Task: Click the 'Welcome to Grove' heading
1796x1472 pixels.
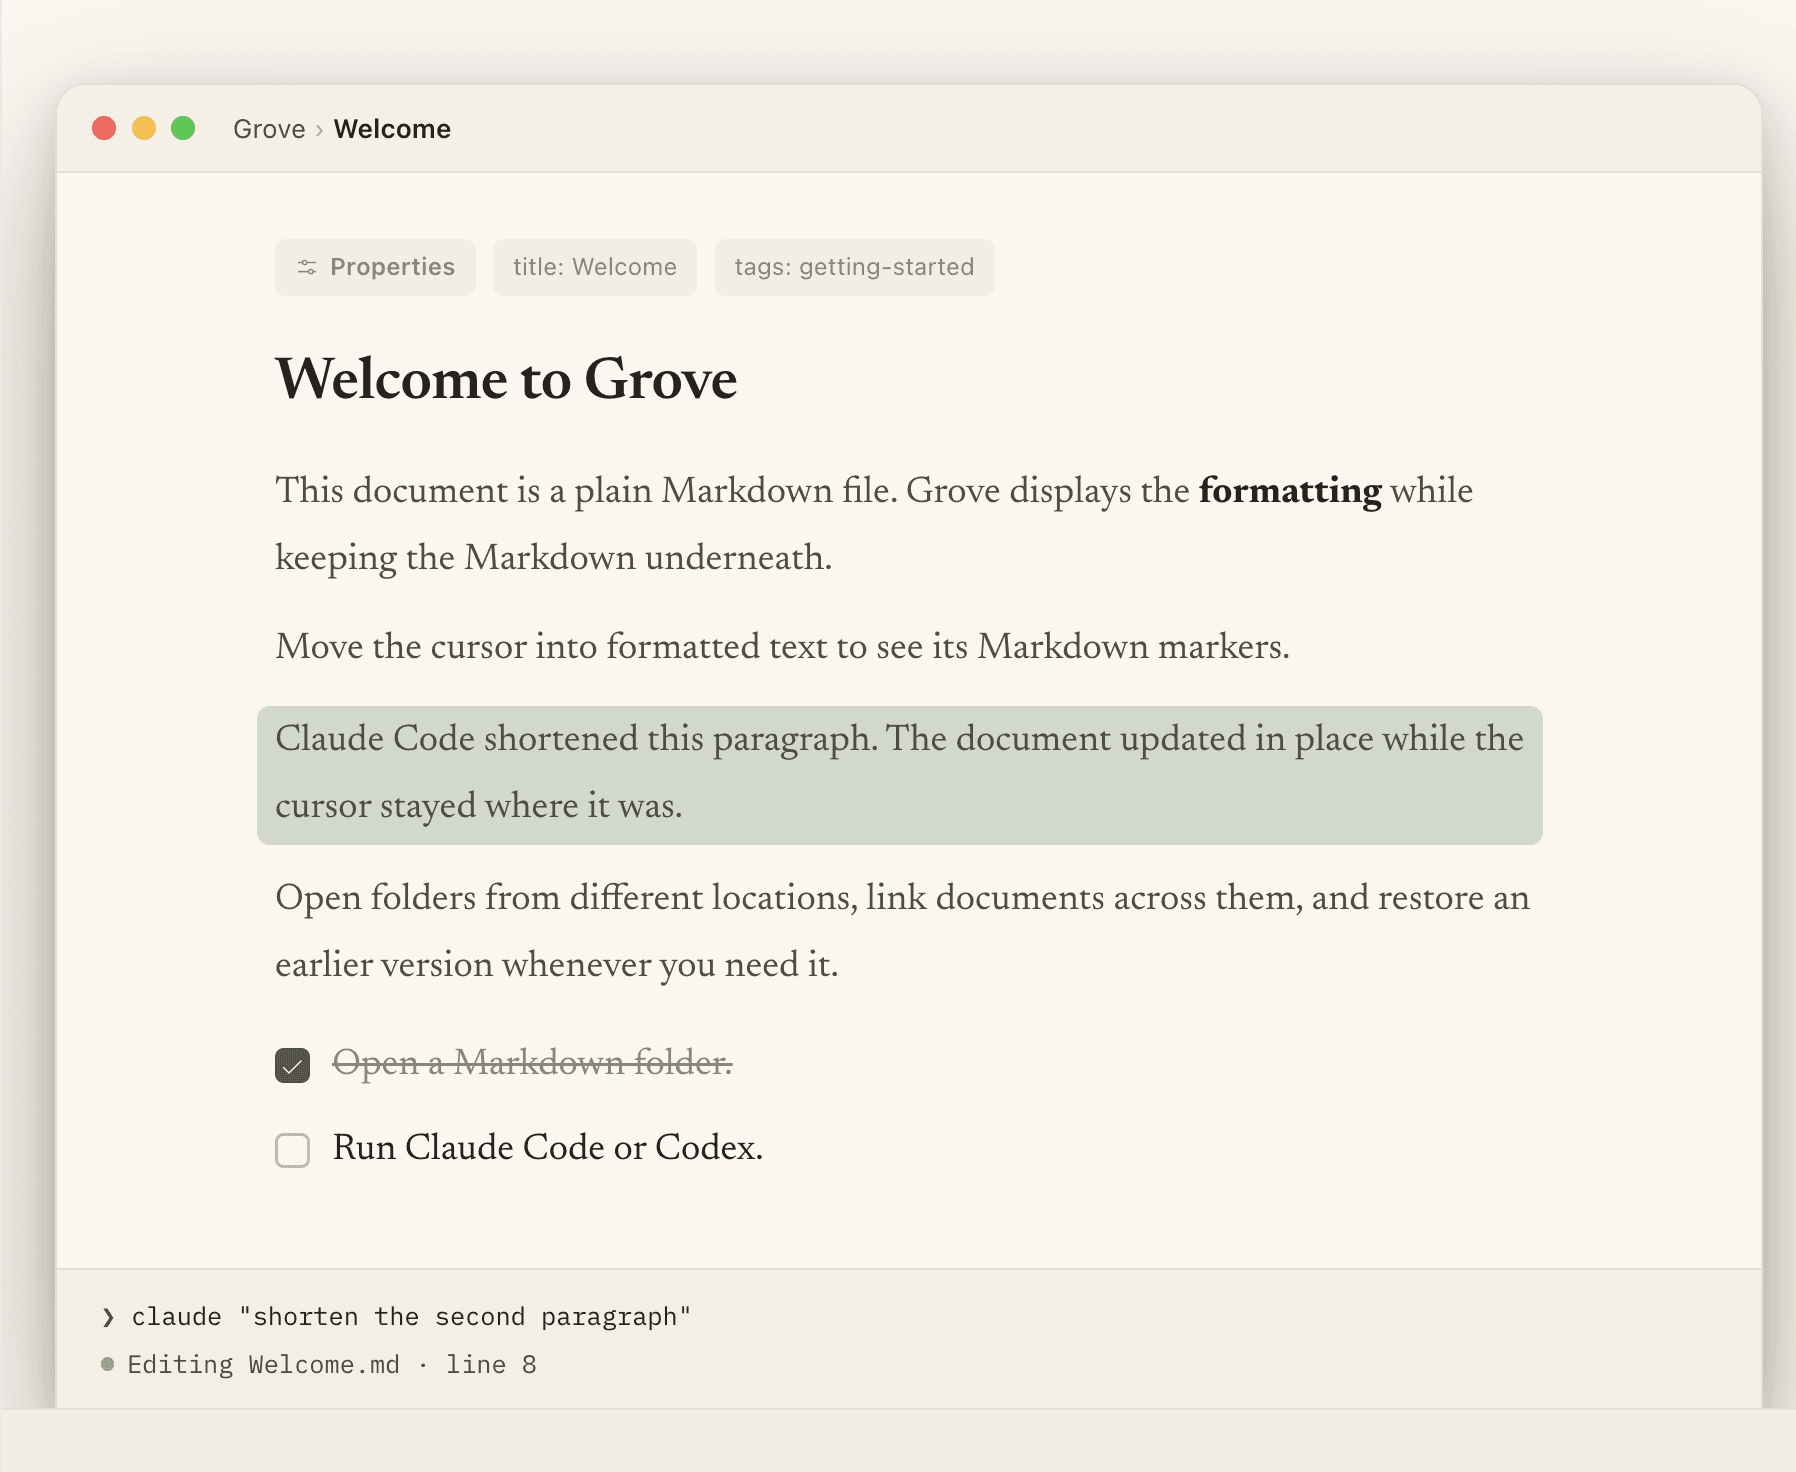Action: (x=506, y=379)
